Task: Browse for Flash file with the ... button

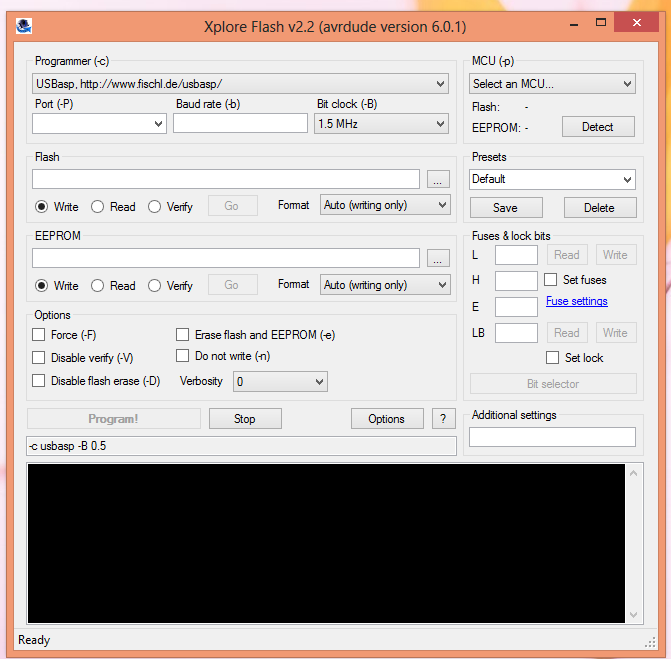Action: 438,179
